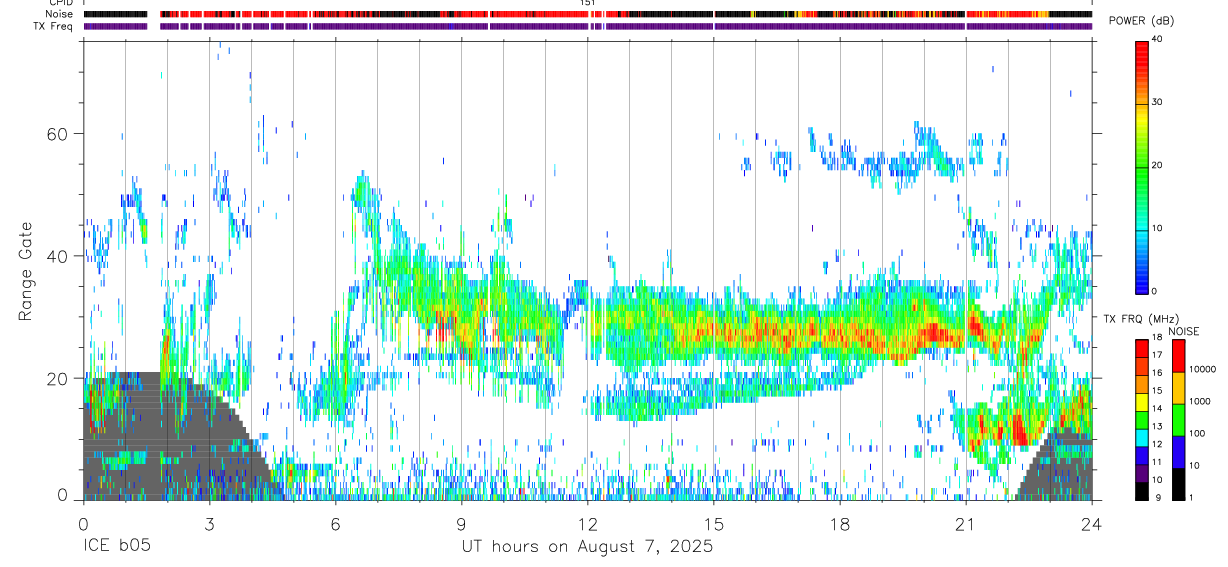The height and width of the screenshot is (567, 1228).
Task: Select the 10 tick on power scale
Action: coord(1157,228)
